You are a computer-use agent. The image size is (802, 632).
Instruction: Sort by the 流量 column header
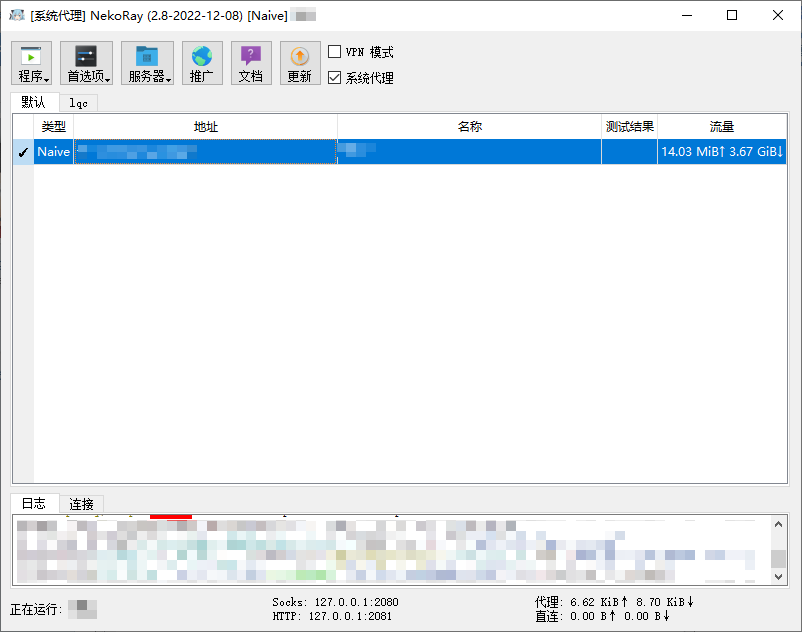click(x=722, y=126)
